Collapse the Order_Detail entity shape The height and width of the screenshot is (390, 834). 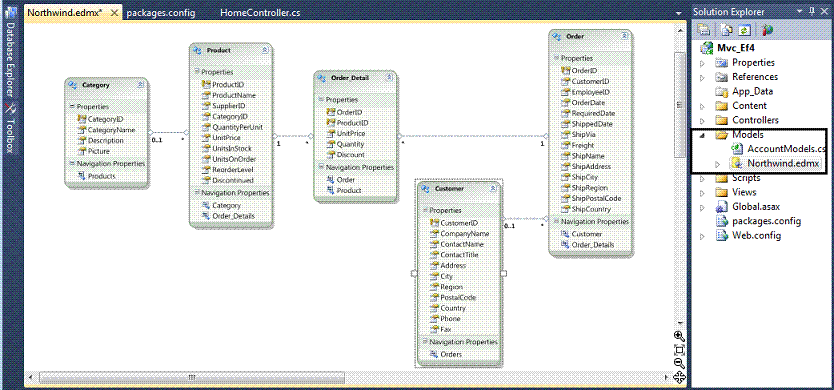(389, 78)
